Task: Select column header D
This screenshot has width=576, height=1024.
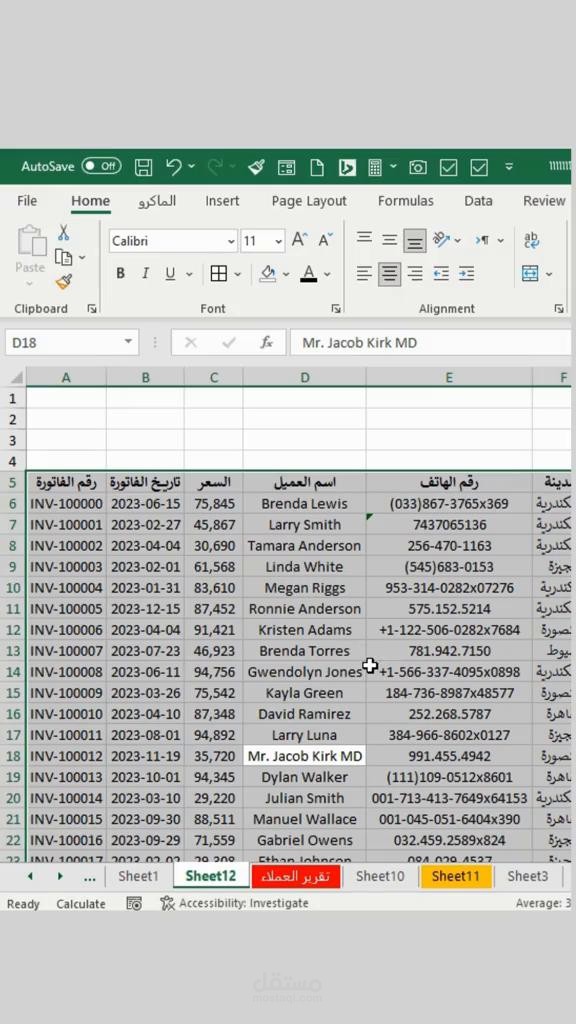Action: tap(304, 377)
